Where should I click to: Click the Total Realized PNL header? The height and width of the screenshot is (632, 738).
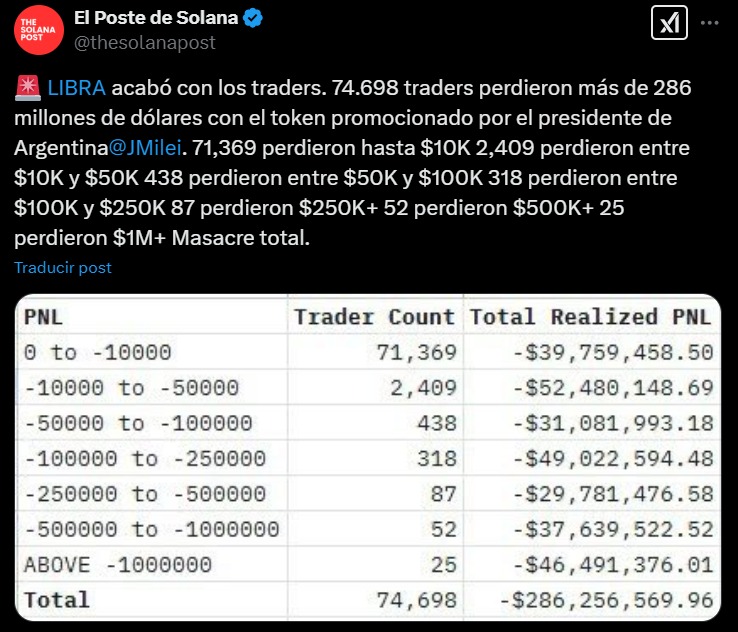[x=590, y=317]
